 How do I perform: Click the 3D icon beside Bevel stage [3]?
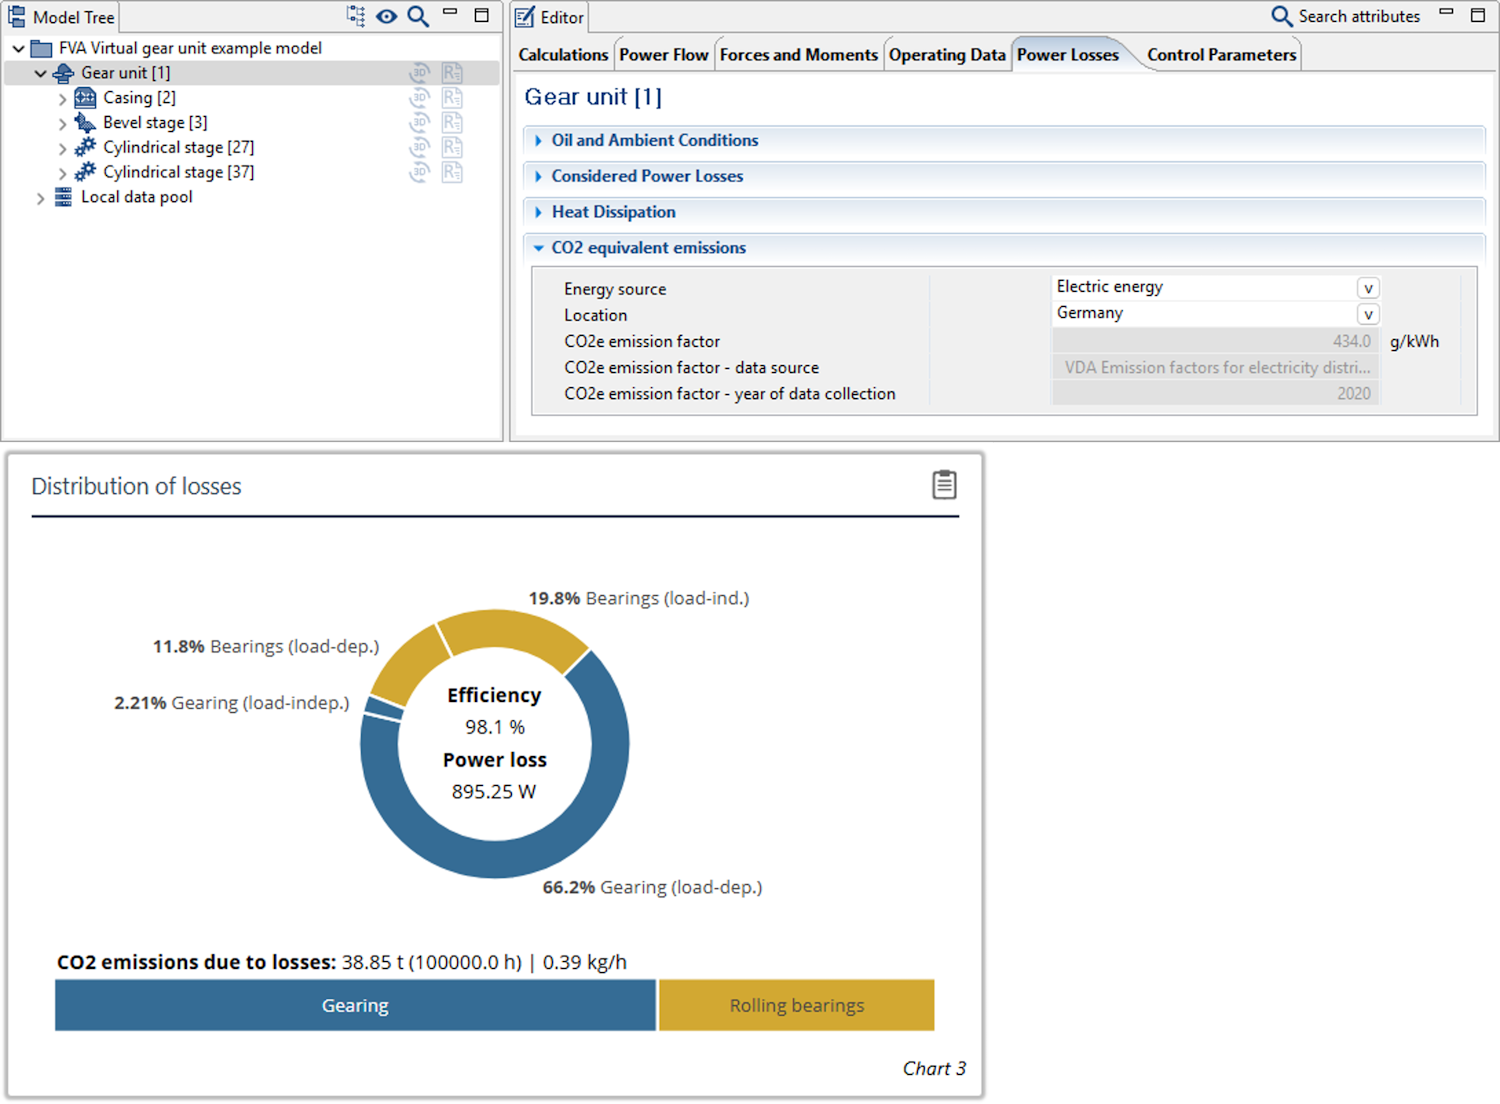coord(420,123)
